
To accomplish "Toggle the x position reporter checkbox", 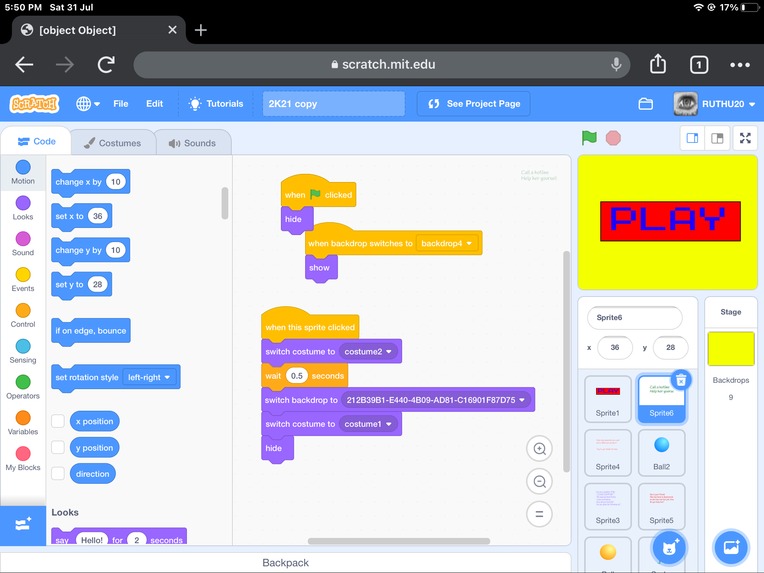I will click(x=58, y=421).
